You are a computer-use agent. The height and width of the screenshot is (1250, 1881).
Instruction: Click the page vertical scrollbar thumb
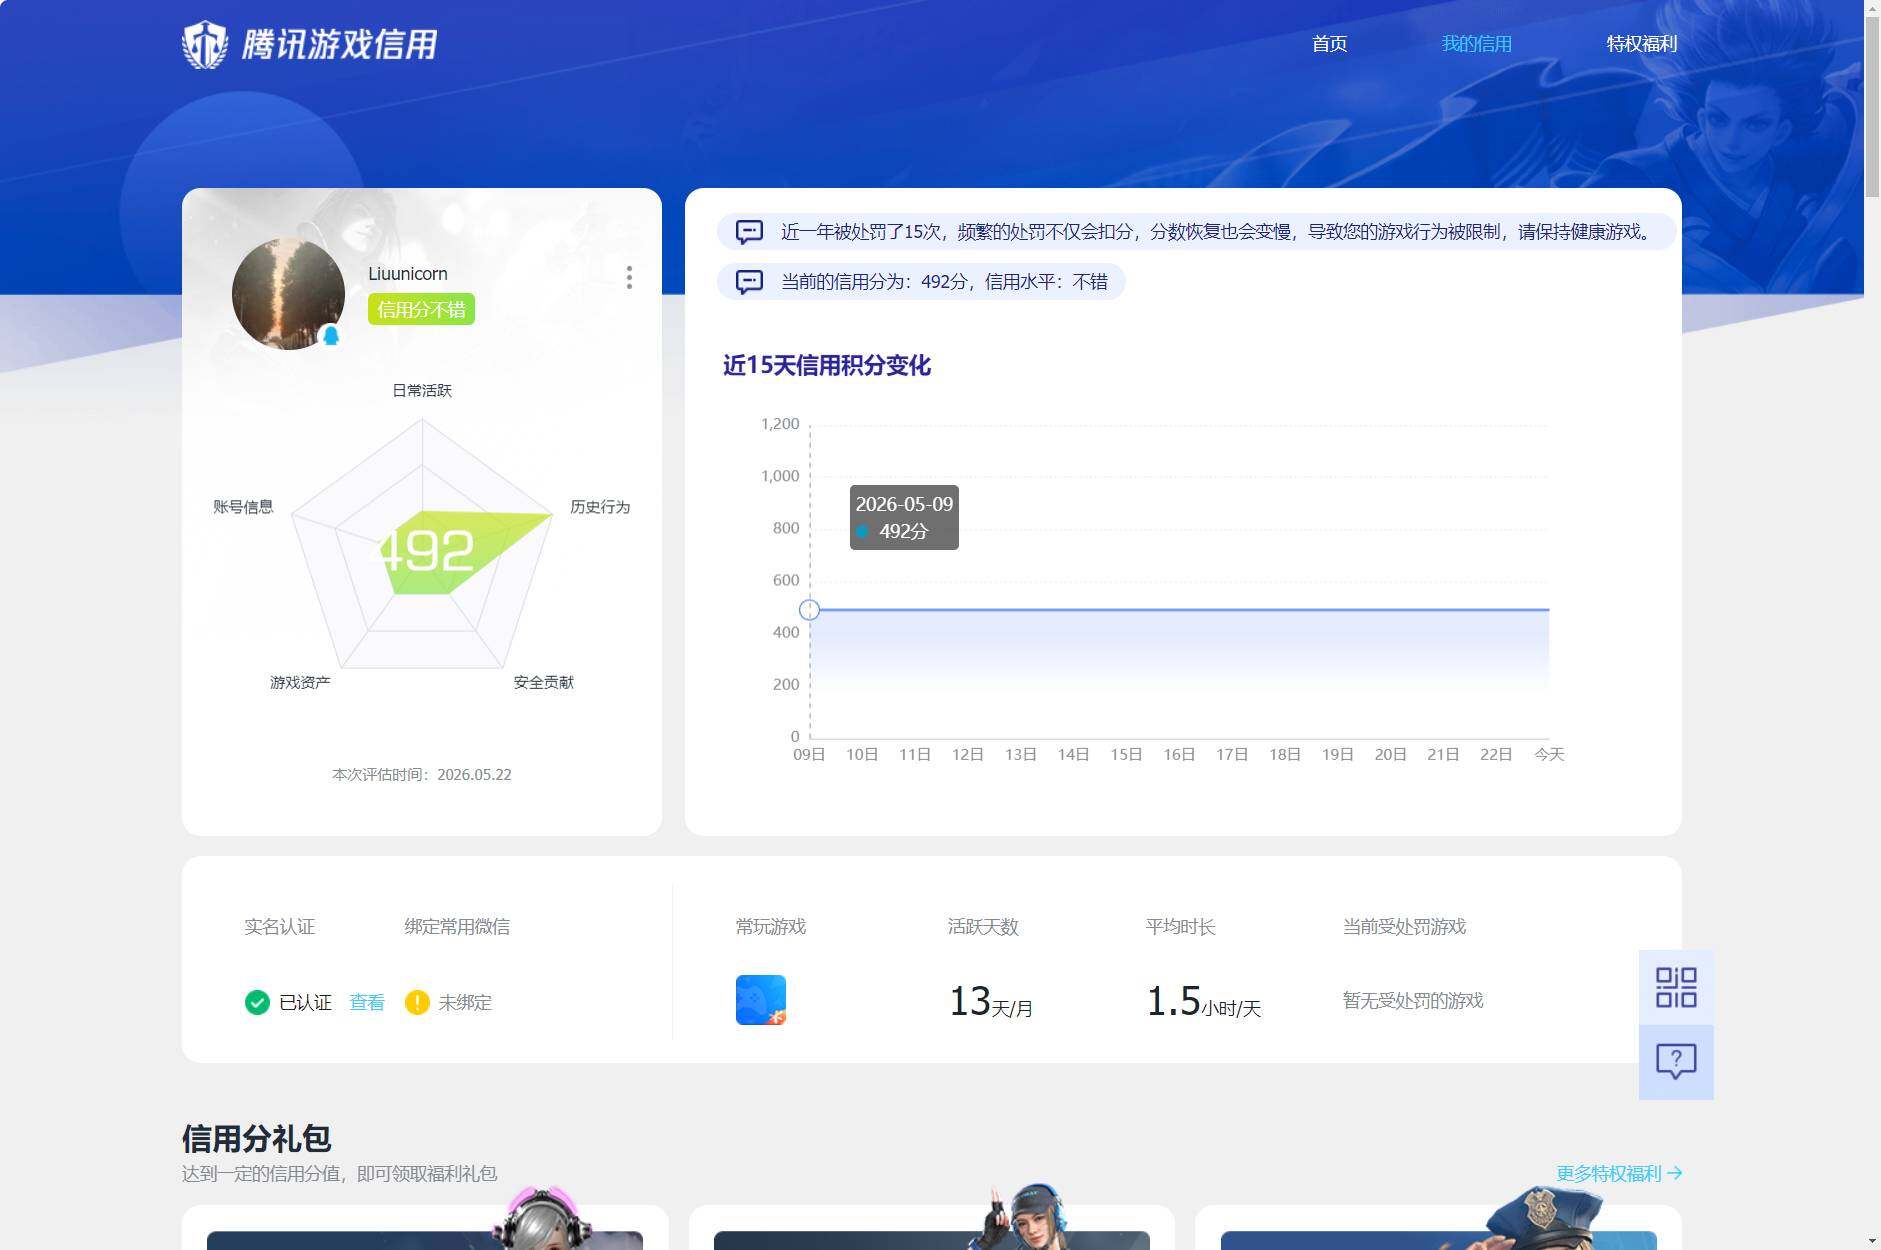click(1872, 106)
